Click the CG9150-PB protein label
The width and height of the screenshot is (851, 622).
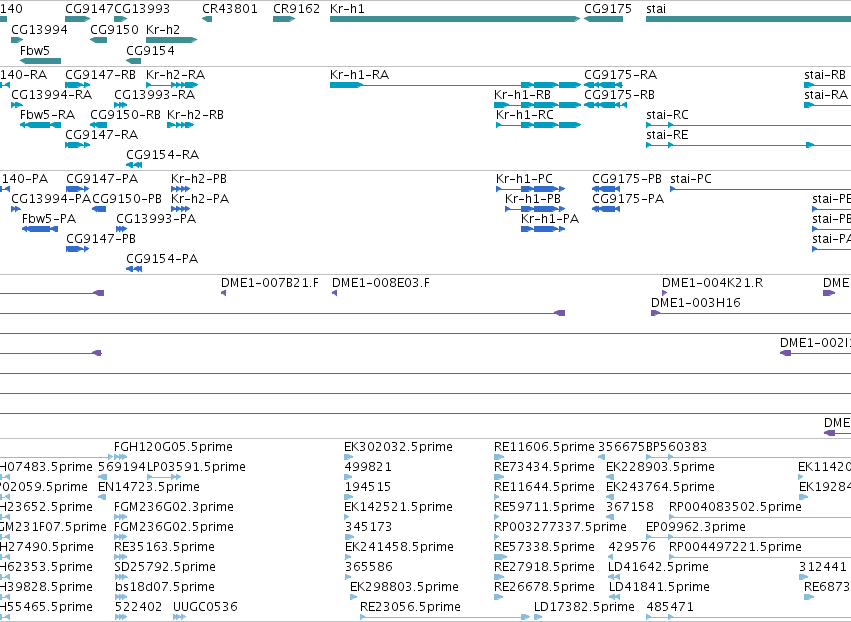127,199
